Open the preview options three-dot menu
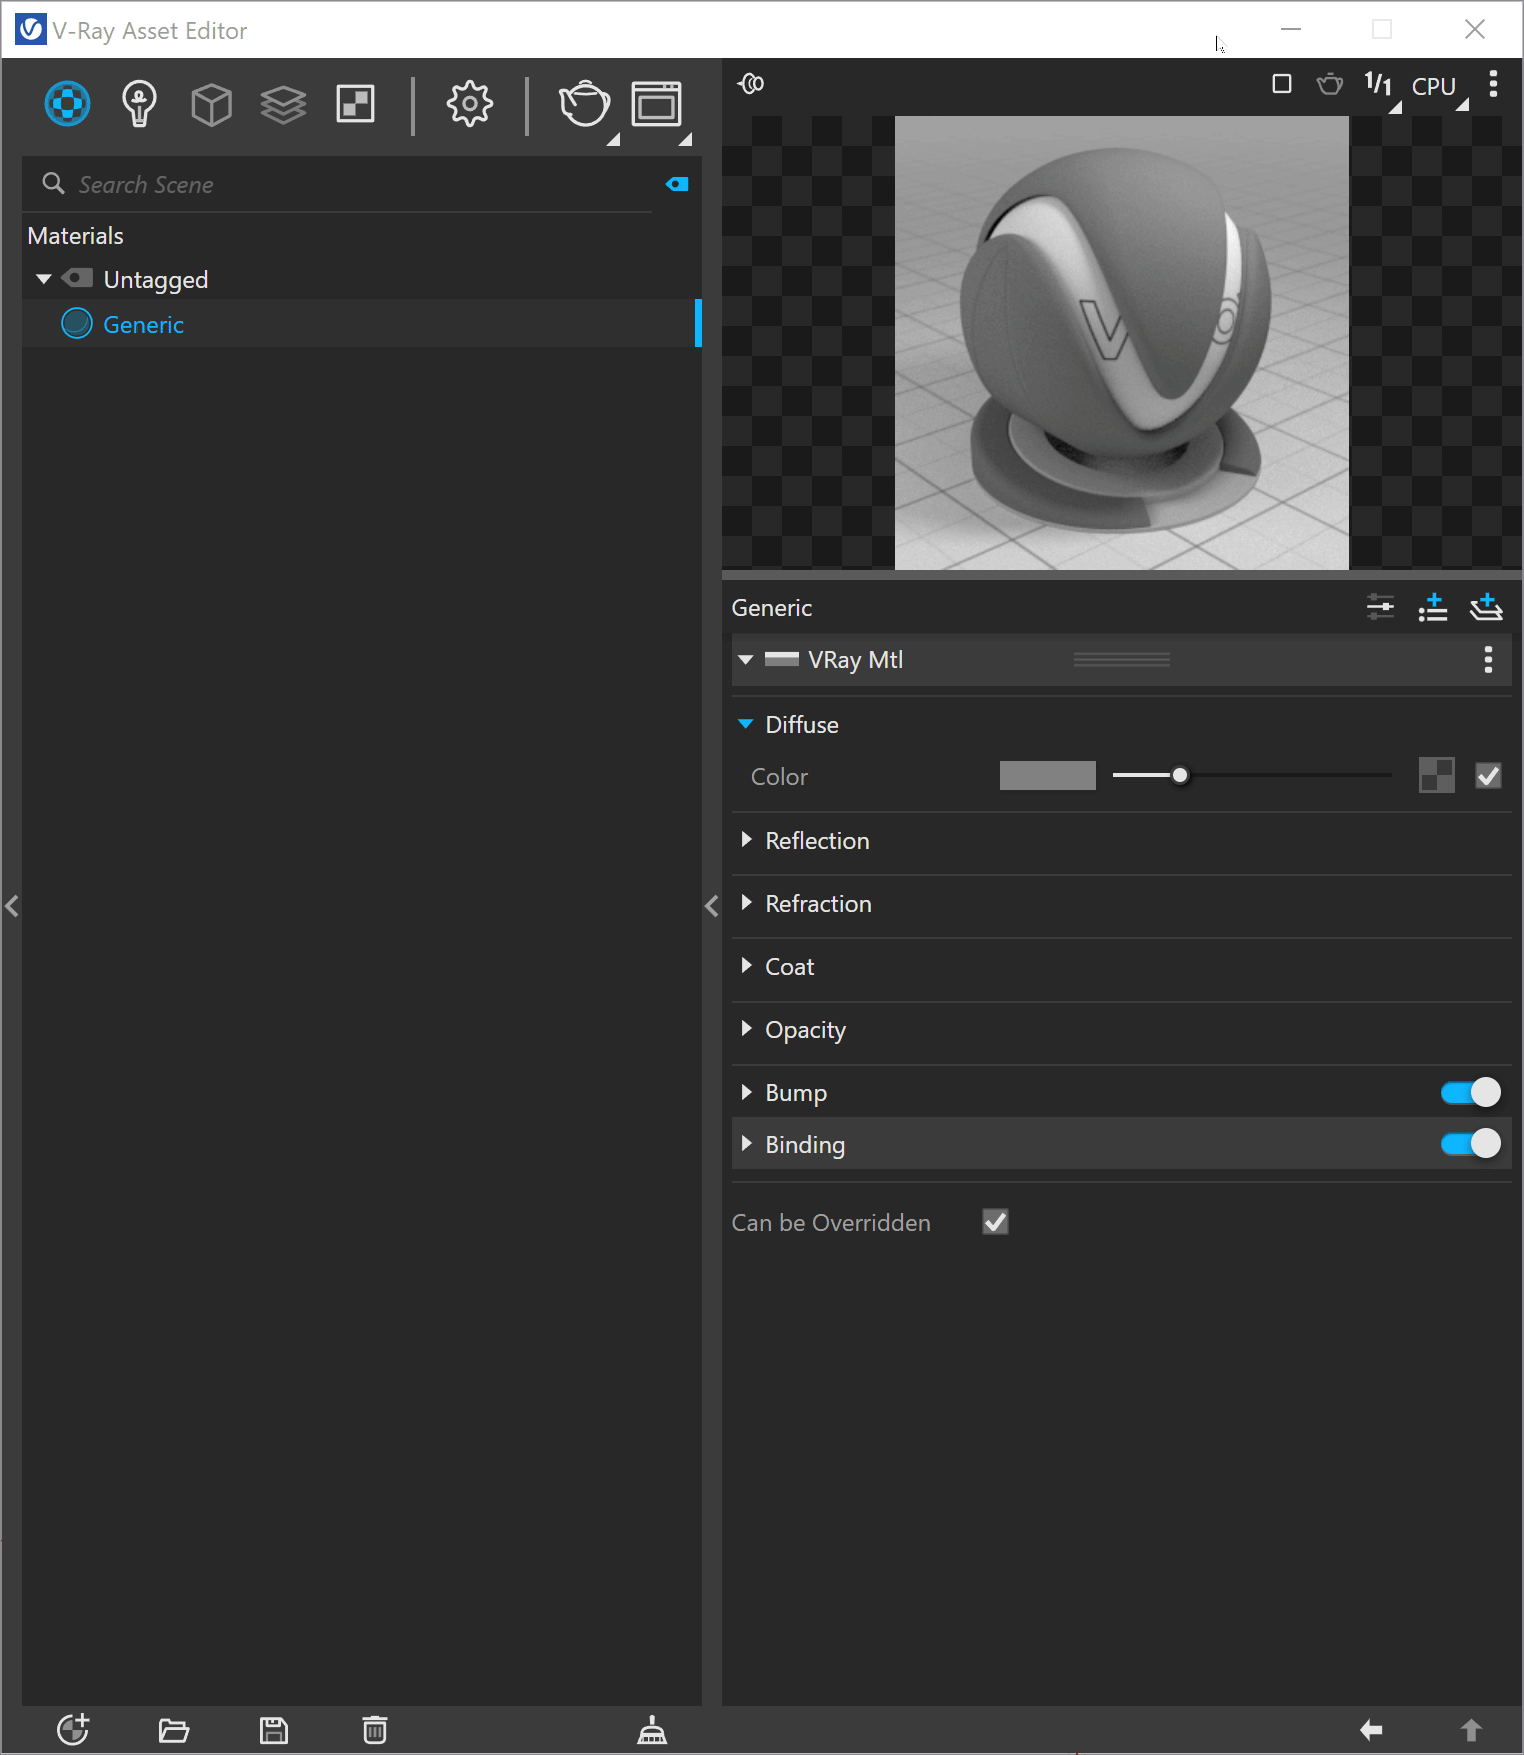This screenshot has width=1524, height=1755. click(1493, 84)
